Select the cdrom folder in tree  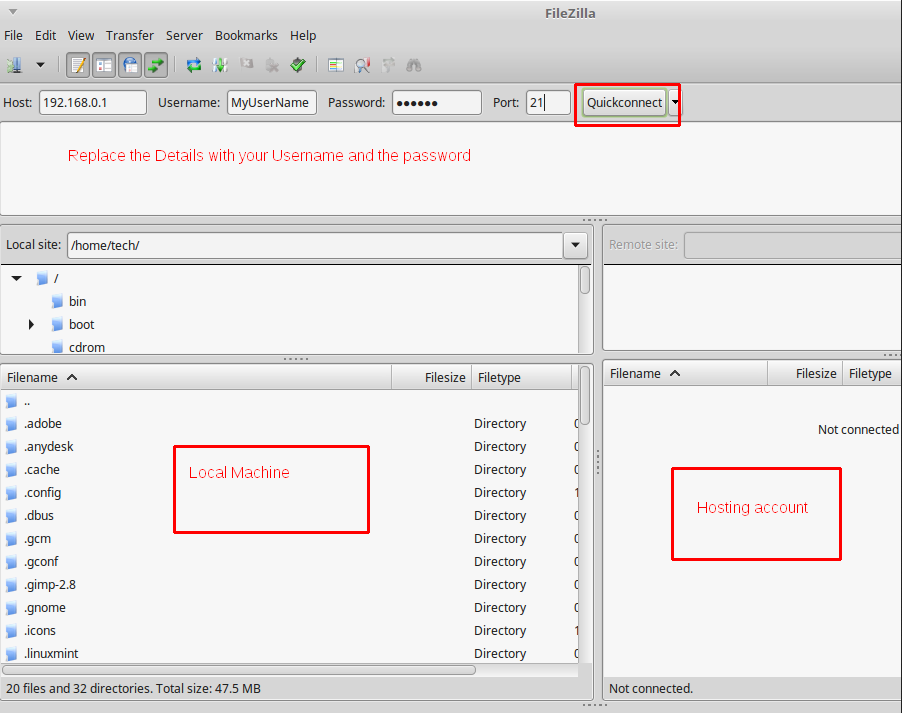[86, 348]
